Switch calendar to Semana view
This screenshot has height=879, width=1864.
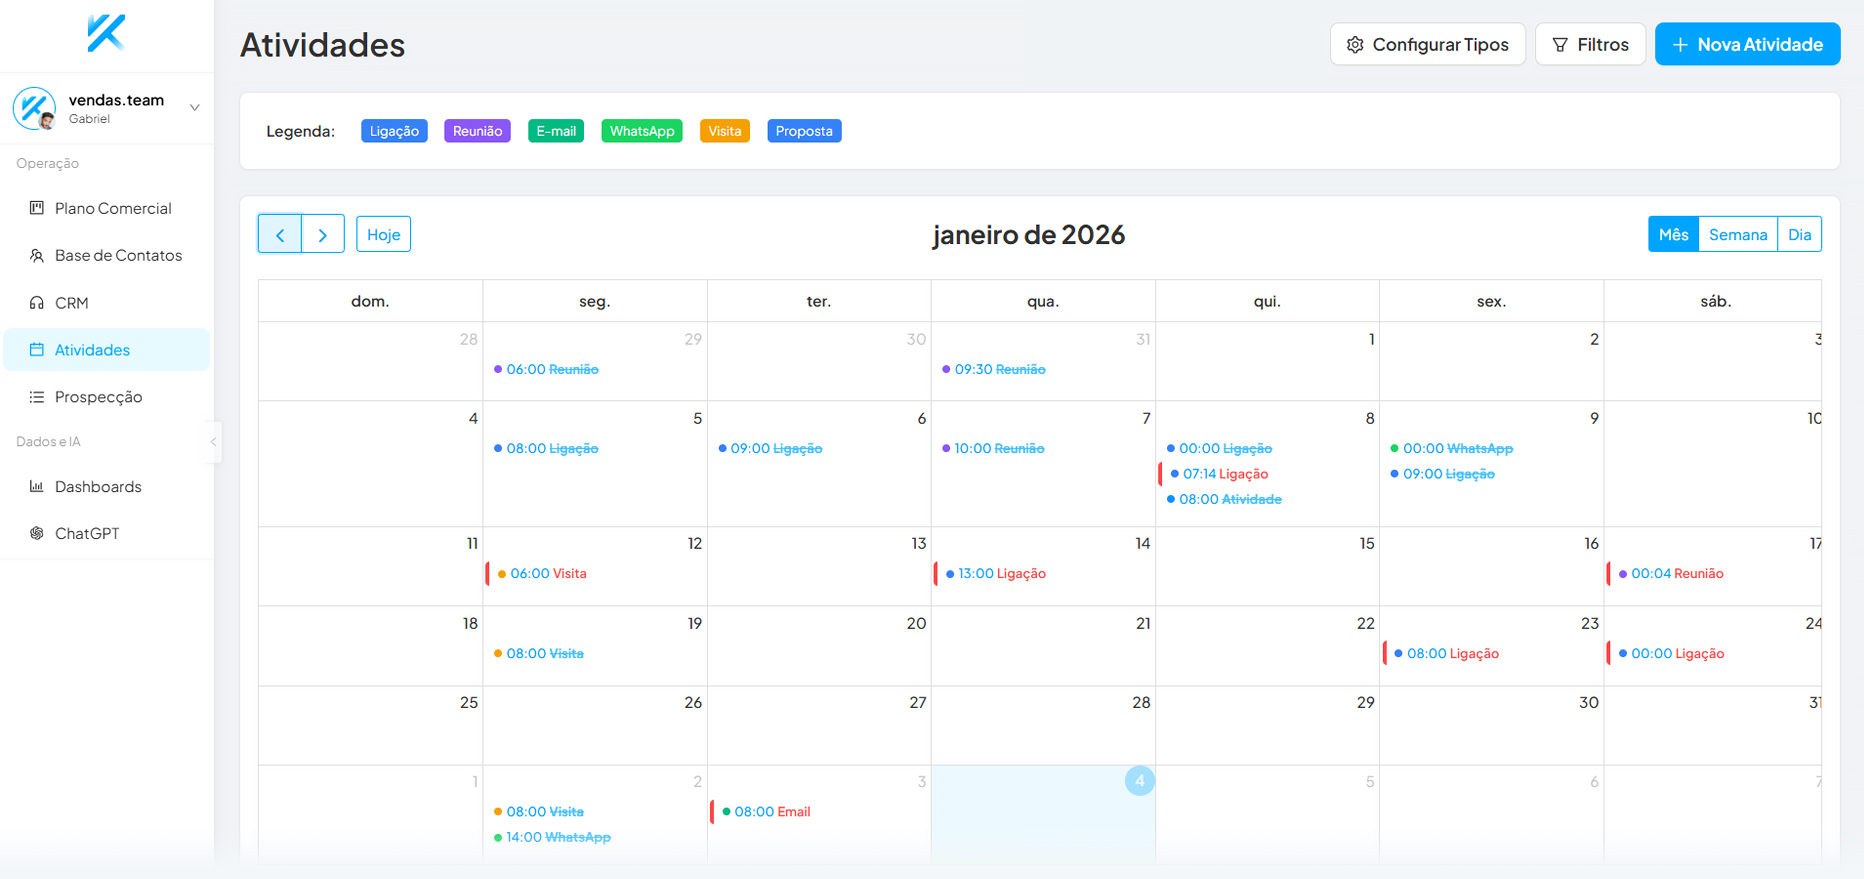(x=1737, y=235)
